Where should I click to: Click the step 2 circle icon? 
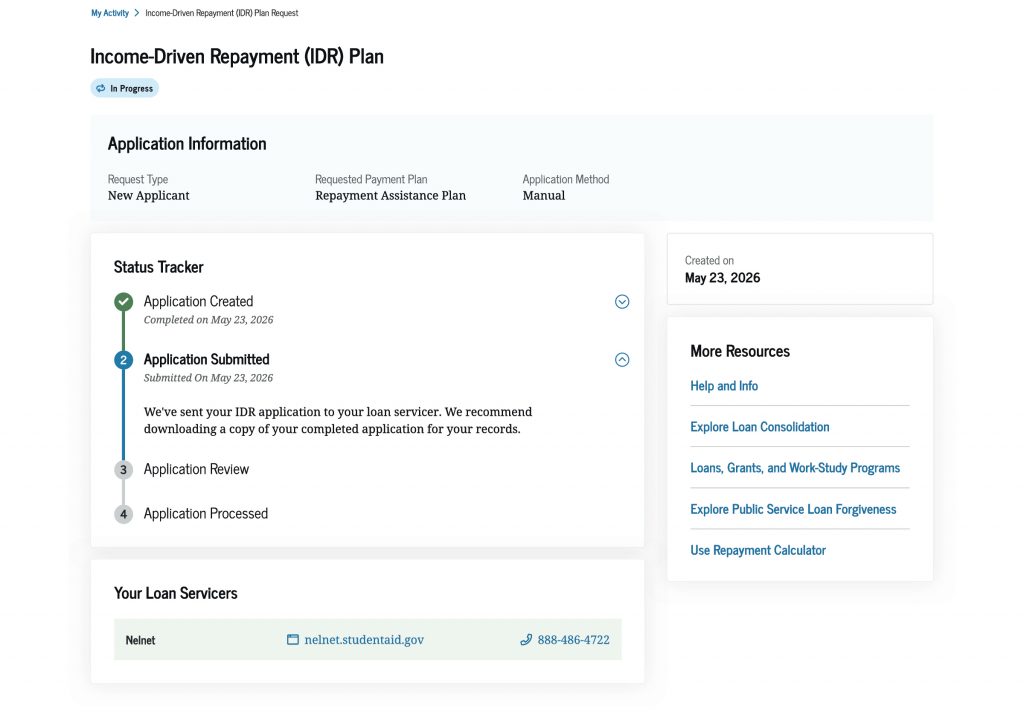pyautogui.click(x=123, y=360)
